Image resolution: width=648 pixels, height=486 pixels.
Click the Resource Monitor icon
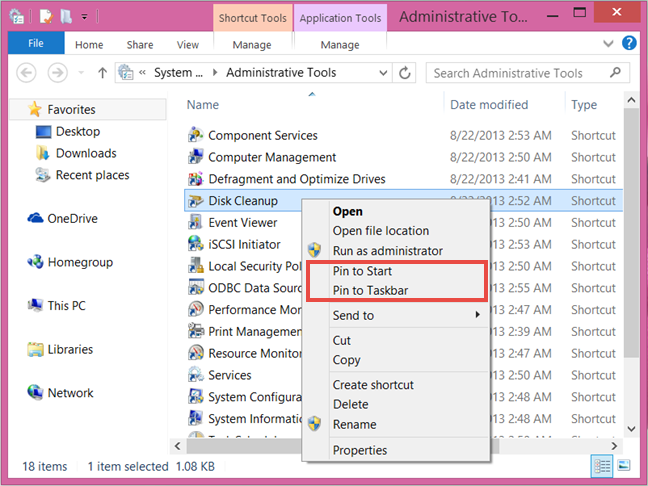pos(195,353)
